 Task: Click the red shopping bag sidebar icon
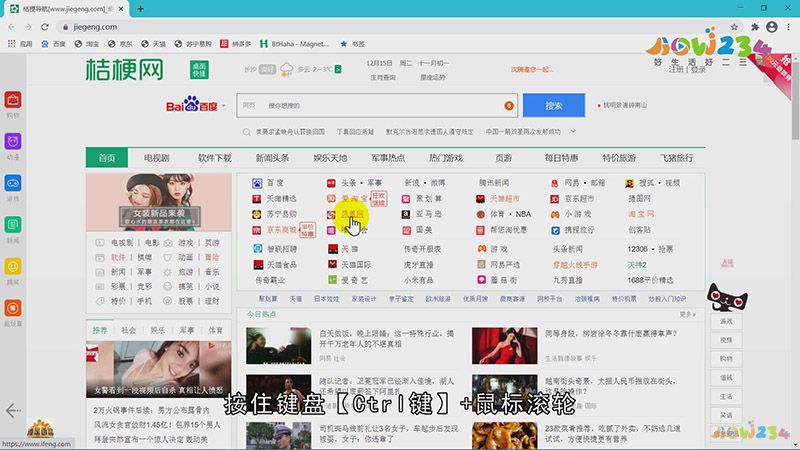(x=13, y=99)
